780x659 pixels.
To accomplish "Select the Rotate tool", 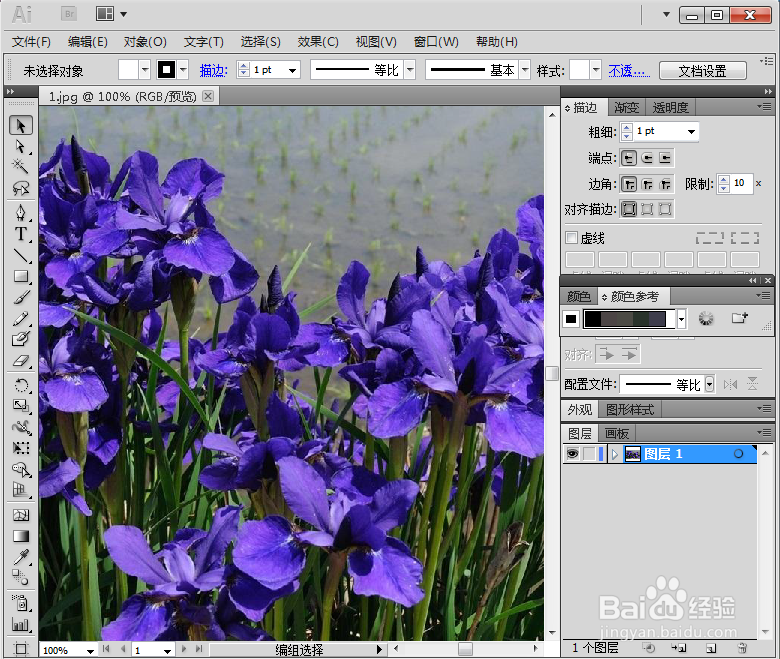I will coord(21,385).
